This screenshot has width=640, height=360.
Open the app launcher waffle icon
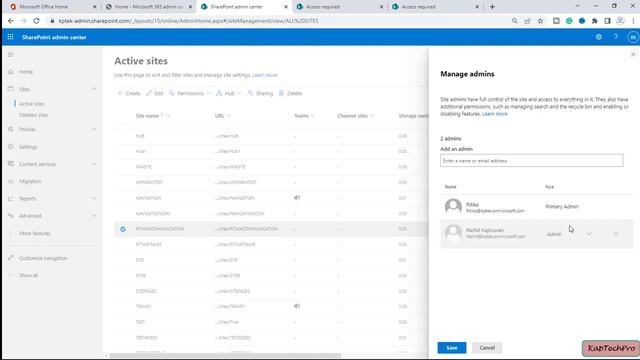pyautogui.click(x=10, y=37)
